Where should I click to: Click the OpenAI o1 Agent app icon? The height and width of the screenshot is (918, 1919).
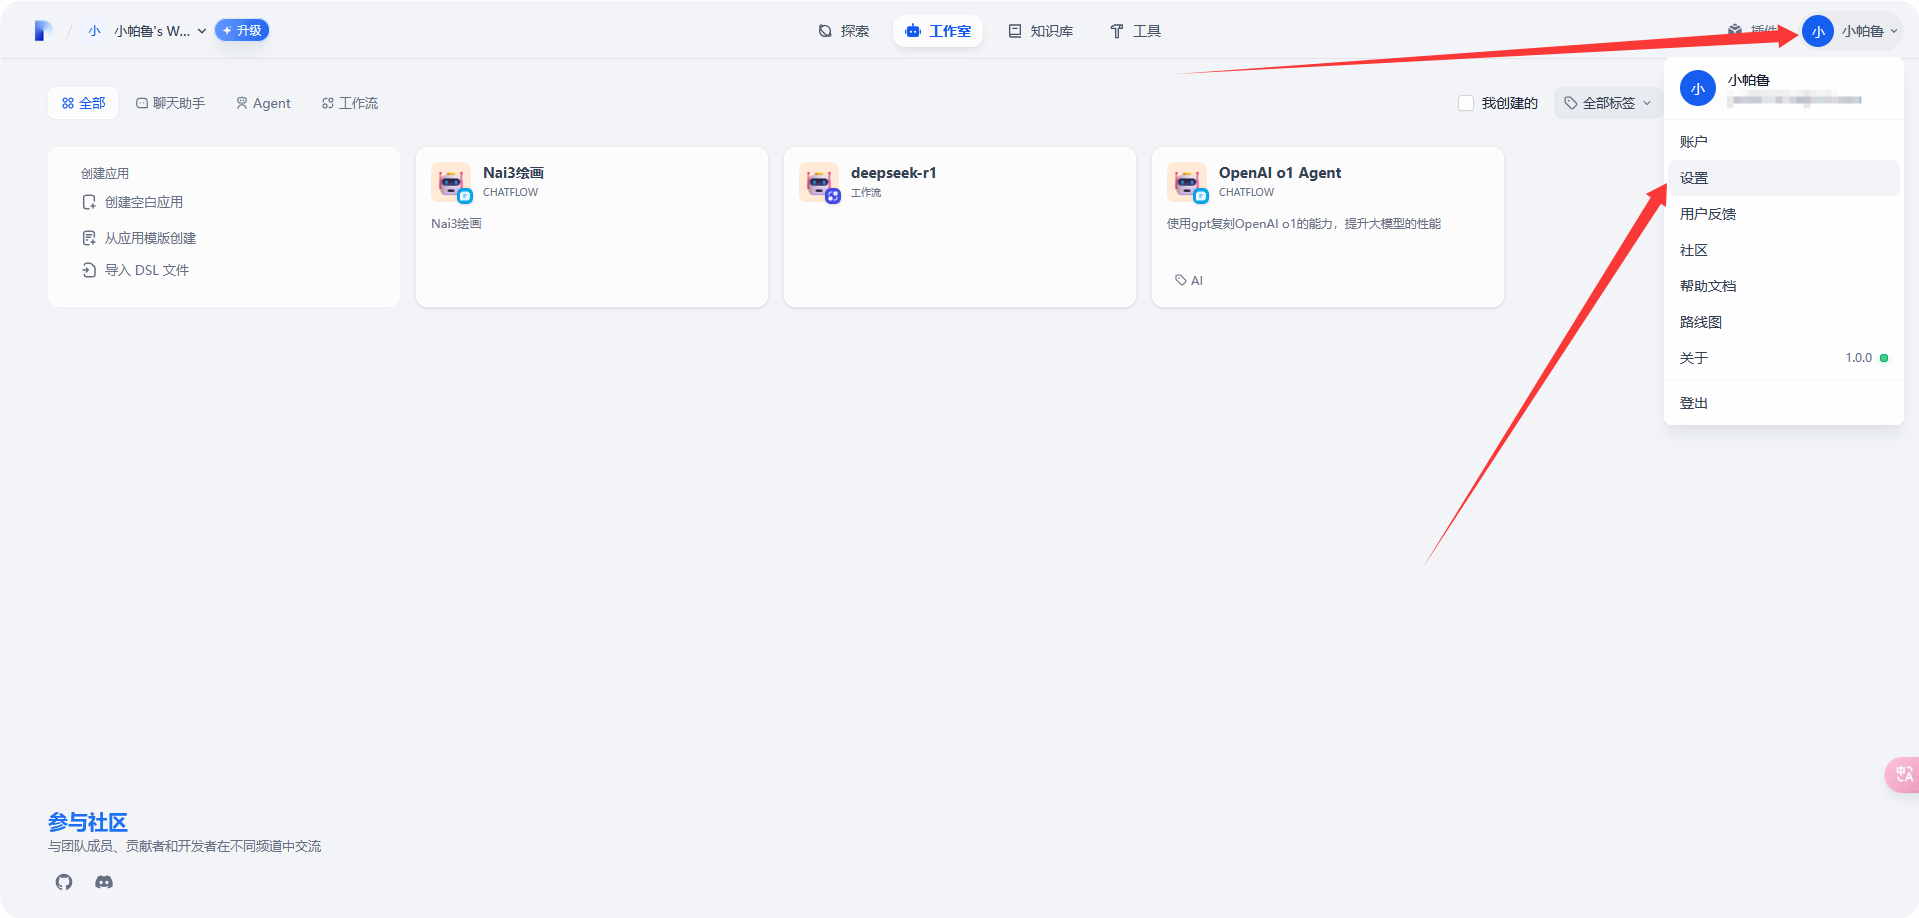pos(1187,182)
